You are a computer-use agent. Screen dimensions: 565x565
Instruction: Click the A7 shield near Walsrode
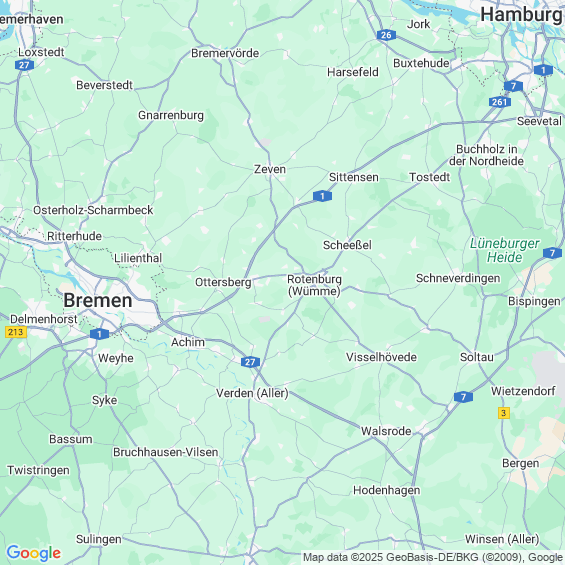[463, 397]
